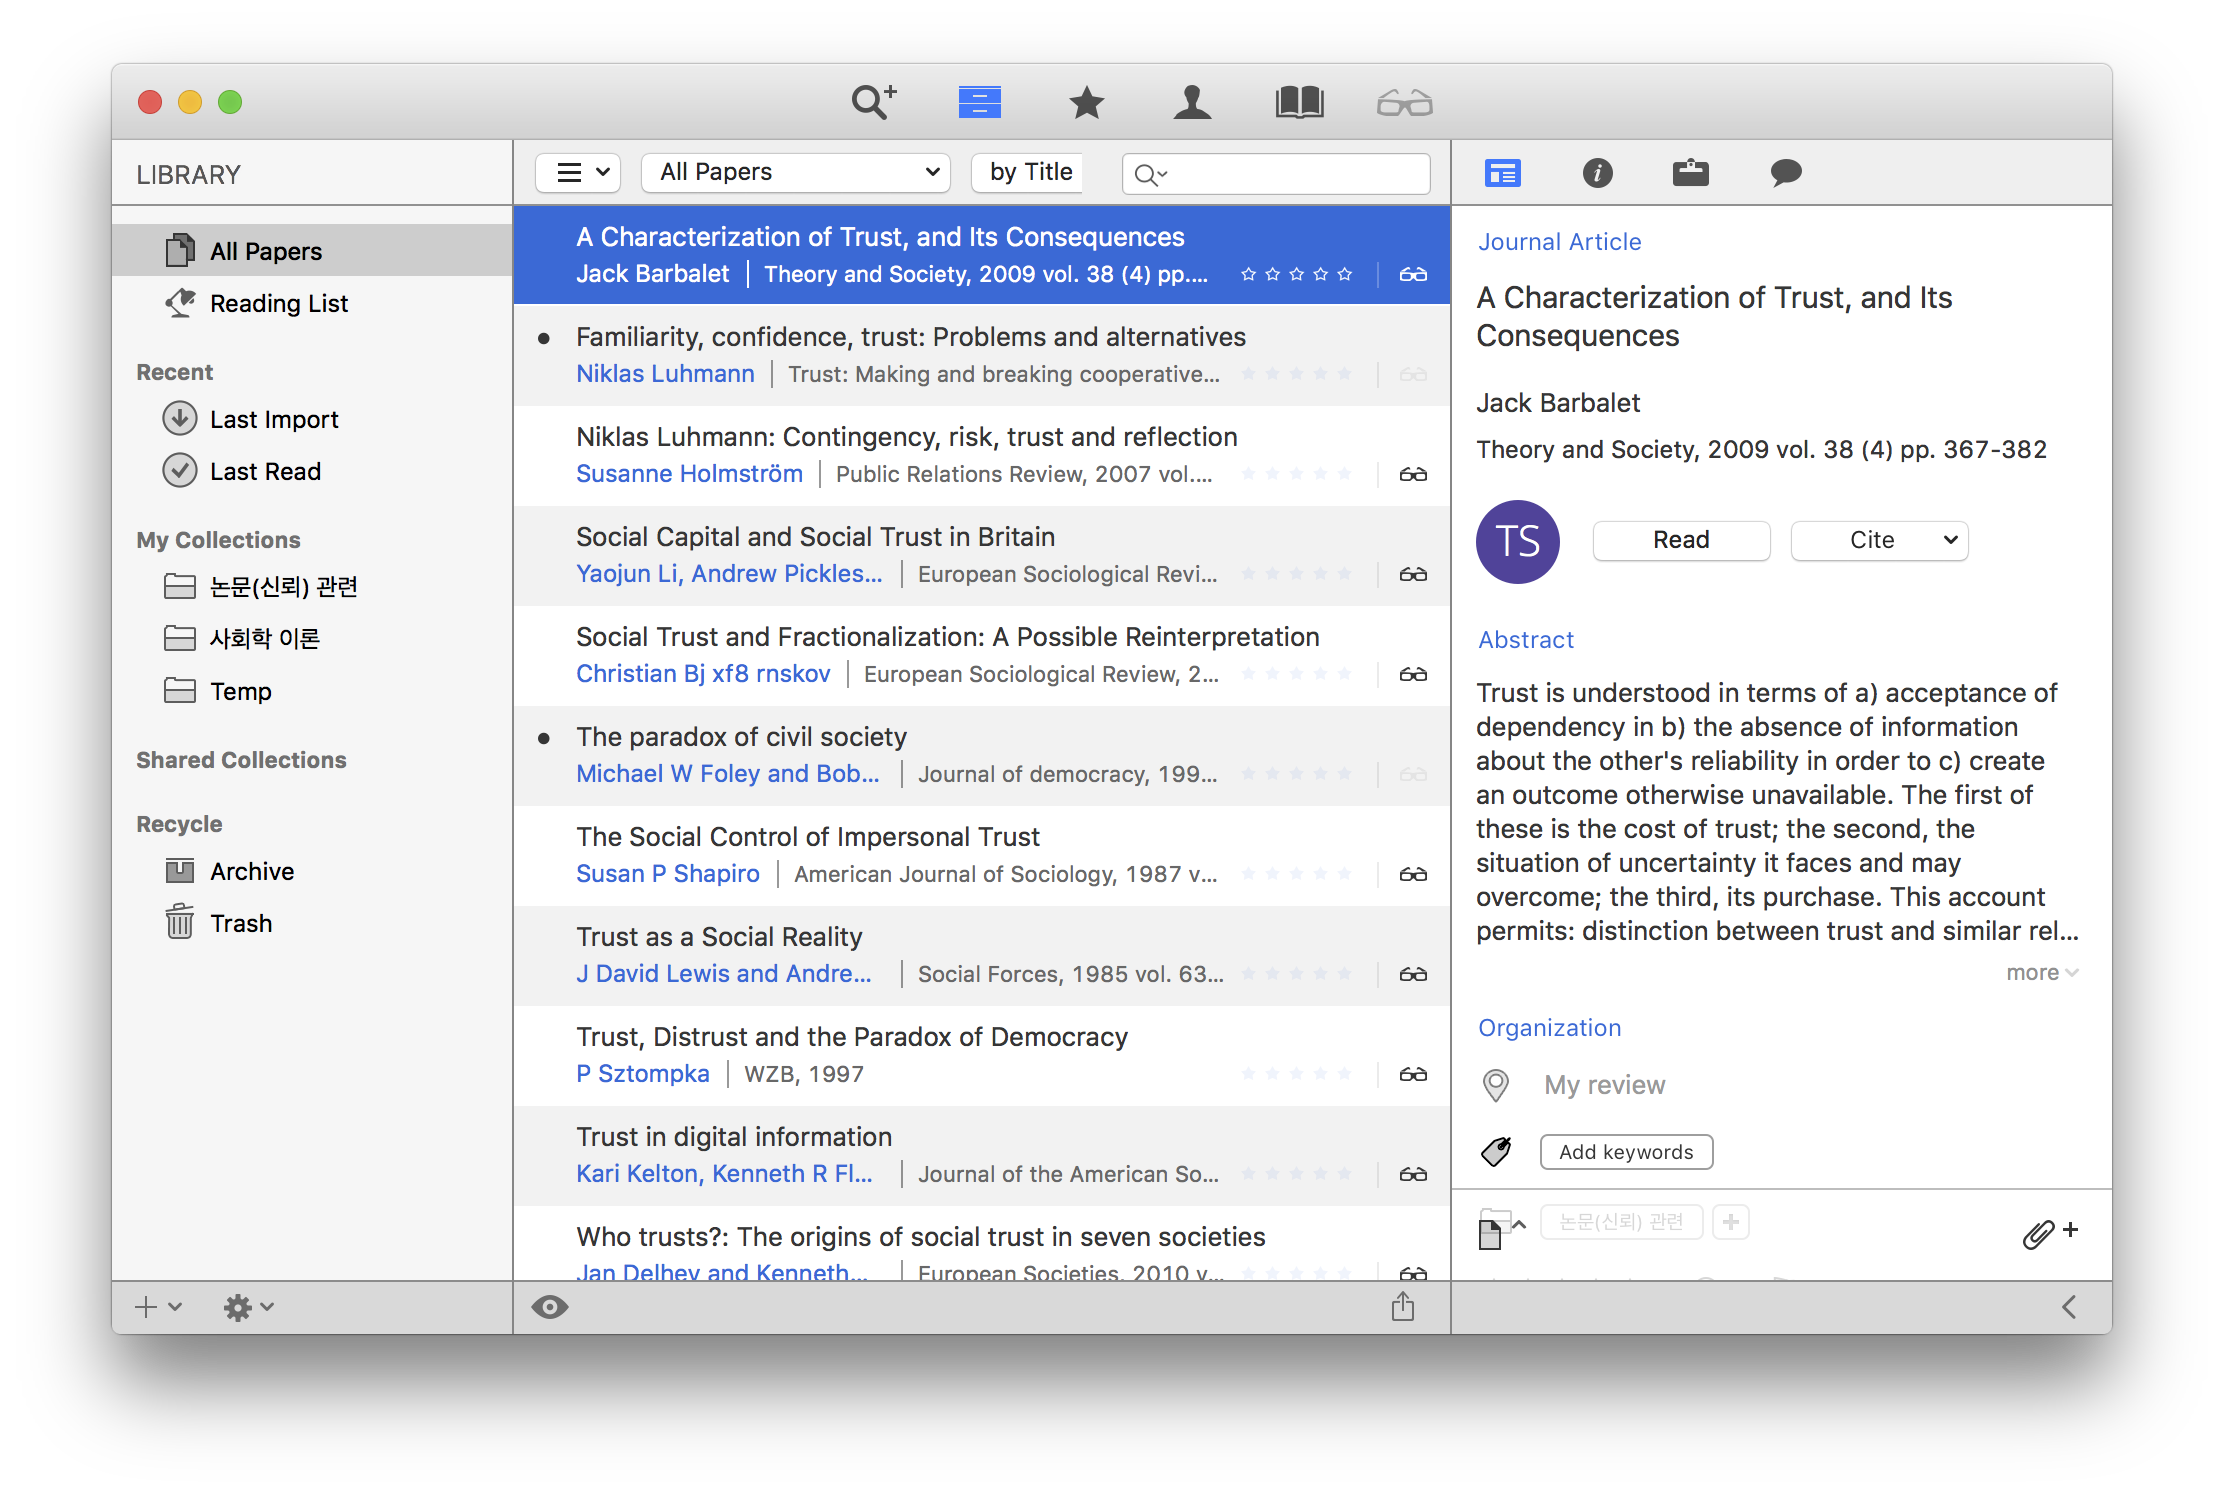Click author link Susan P Shapiro
Image resolution: width=2224 pixels, height=1494 pixels.
click(x=668, y=874)
